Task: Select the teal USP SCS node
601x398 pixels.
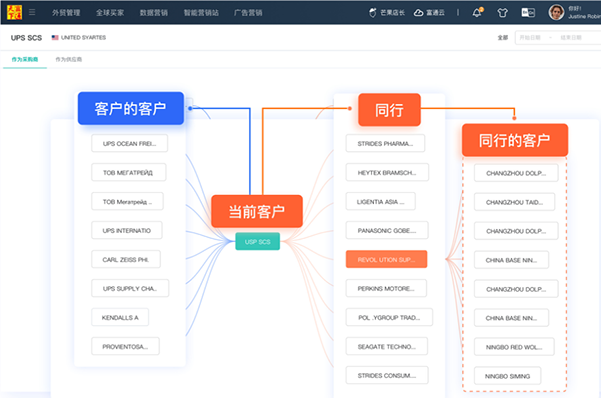Action: click(258, 242)
